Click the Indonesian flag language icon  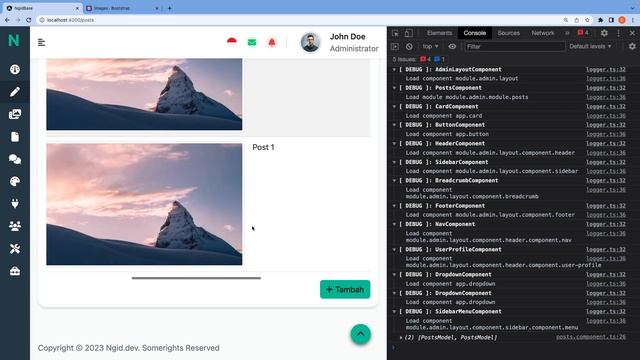click(x=232, y=42)
